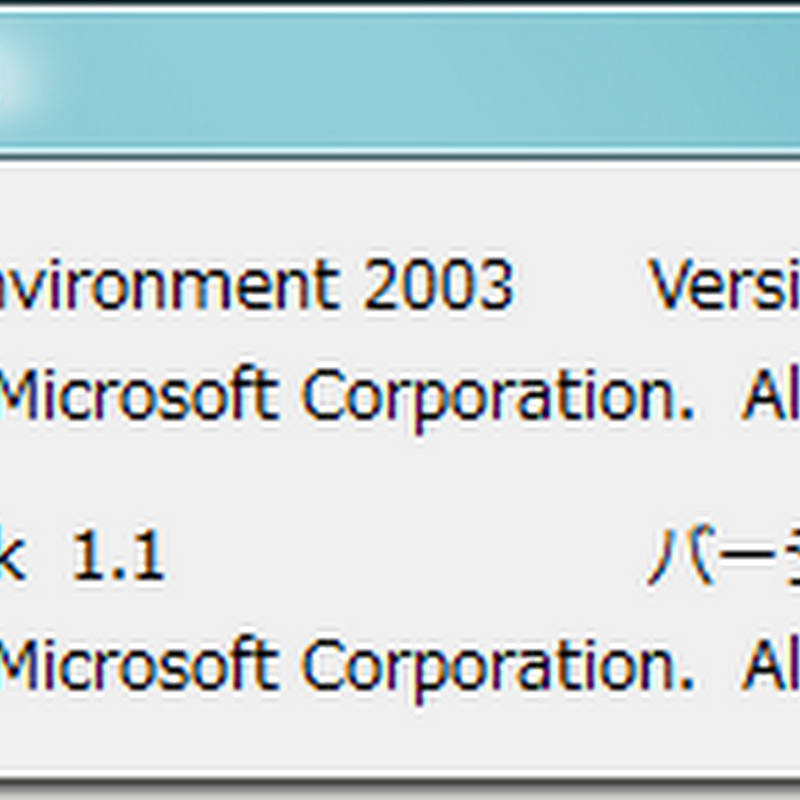Click the 'Versi' version label
The height and width of the screenshot is (800, 800).
[x=725, y=286]
